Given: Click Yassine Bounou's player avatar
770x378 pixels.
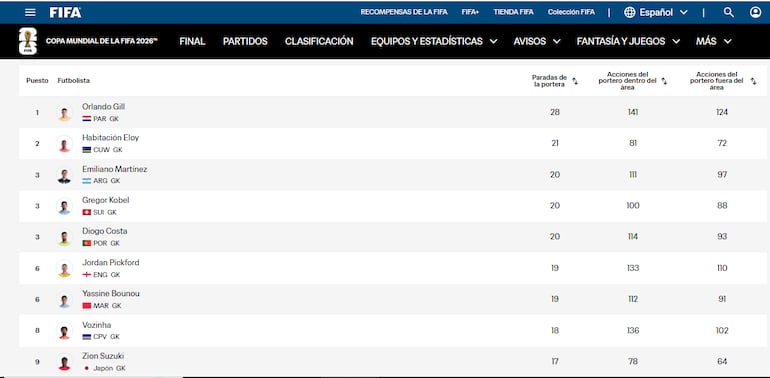Looking at the screenshot, I should (x=64, y=300).
